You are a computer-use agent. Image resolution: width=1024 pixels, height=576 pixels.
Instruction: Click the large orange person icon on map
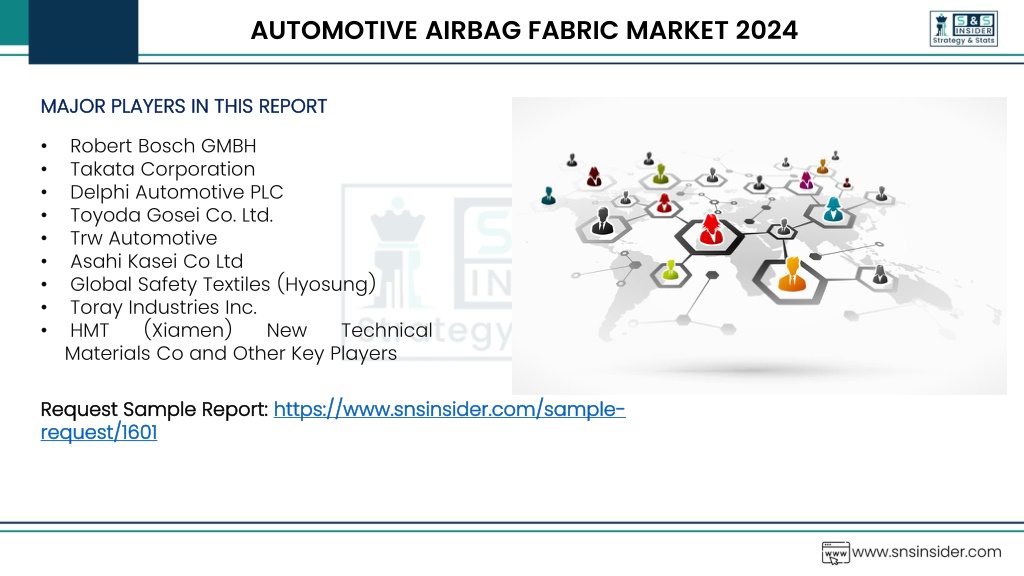[x=792, y=274]
